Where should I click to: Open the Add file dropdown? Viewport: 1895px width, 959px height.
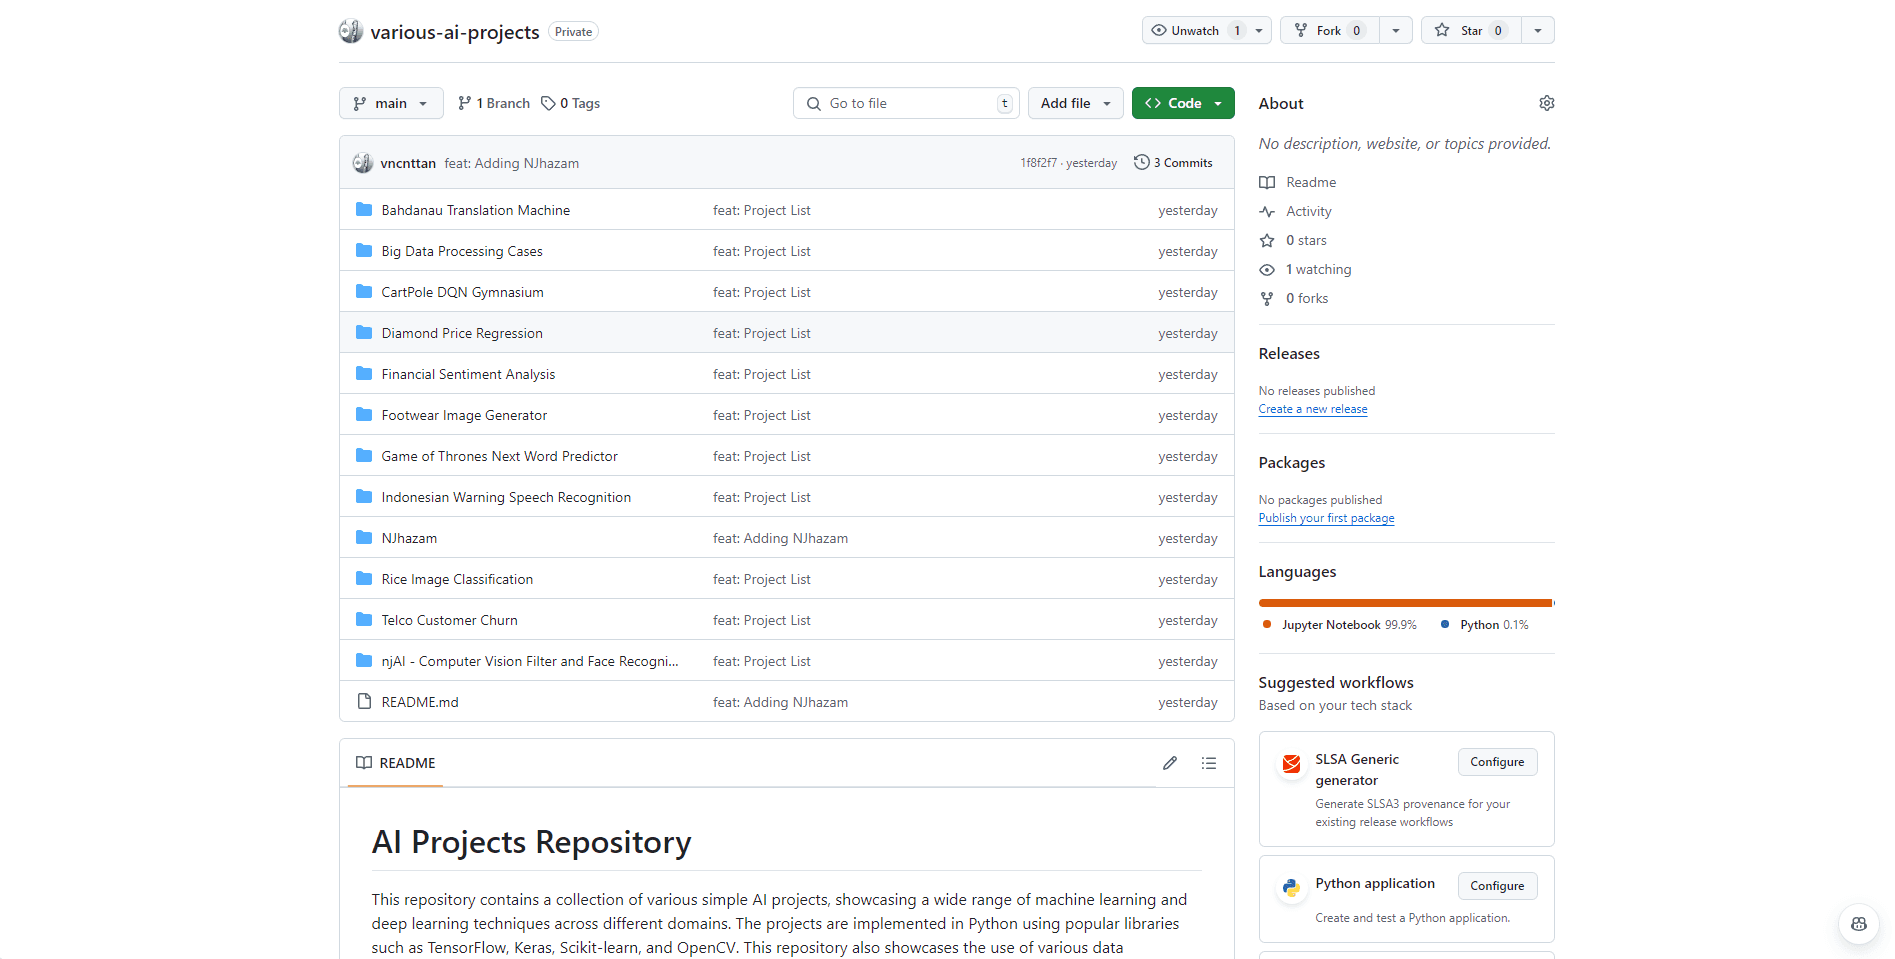point(1075,103)
